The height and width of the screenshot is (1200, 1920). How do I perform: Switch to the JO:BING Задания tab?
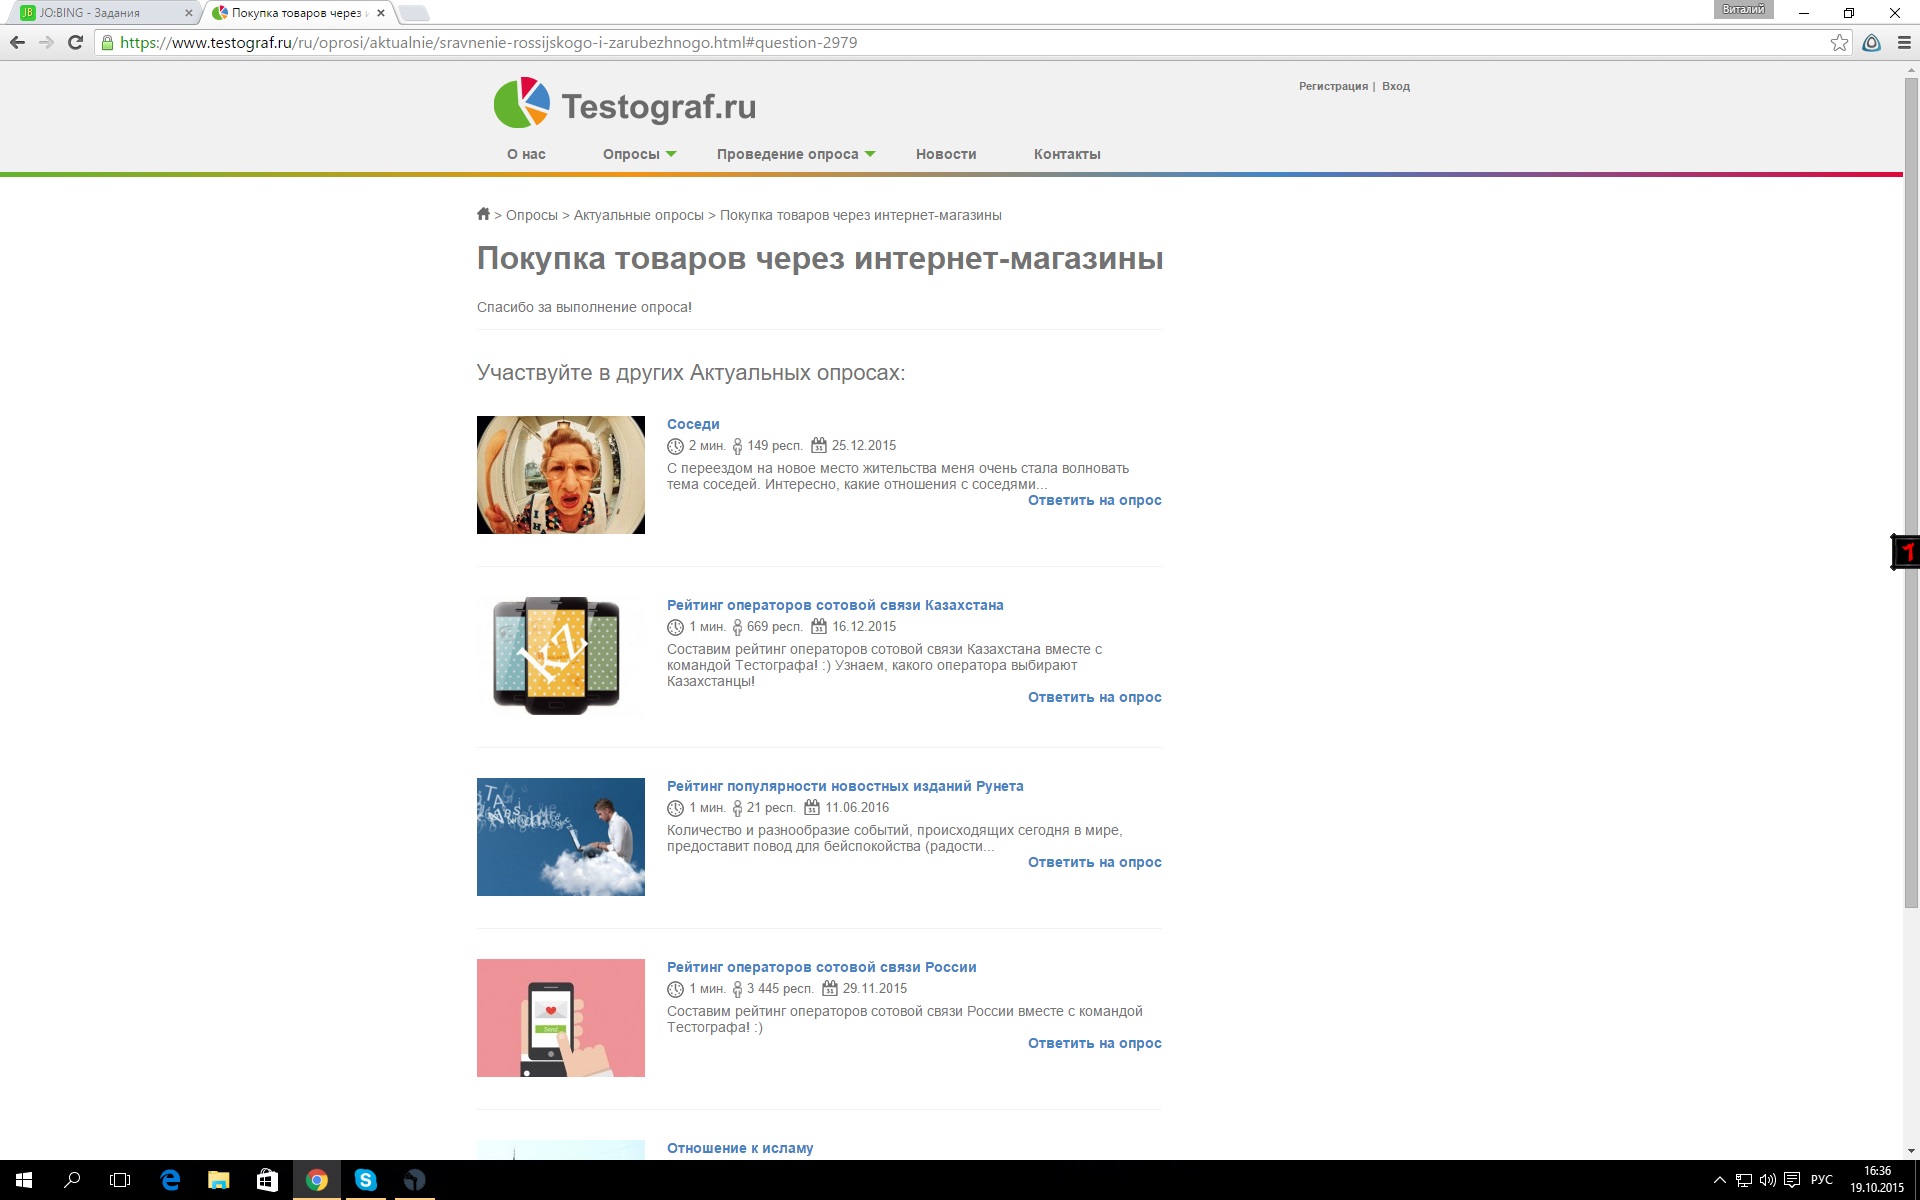[x=100, y=13]
